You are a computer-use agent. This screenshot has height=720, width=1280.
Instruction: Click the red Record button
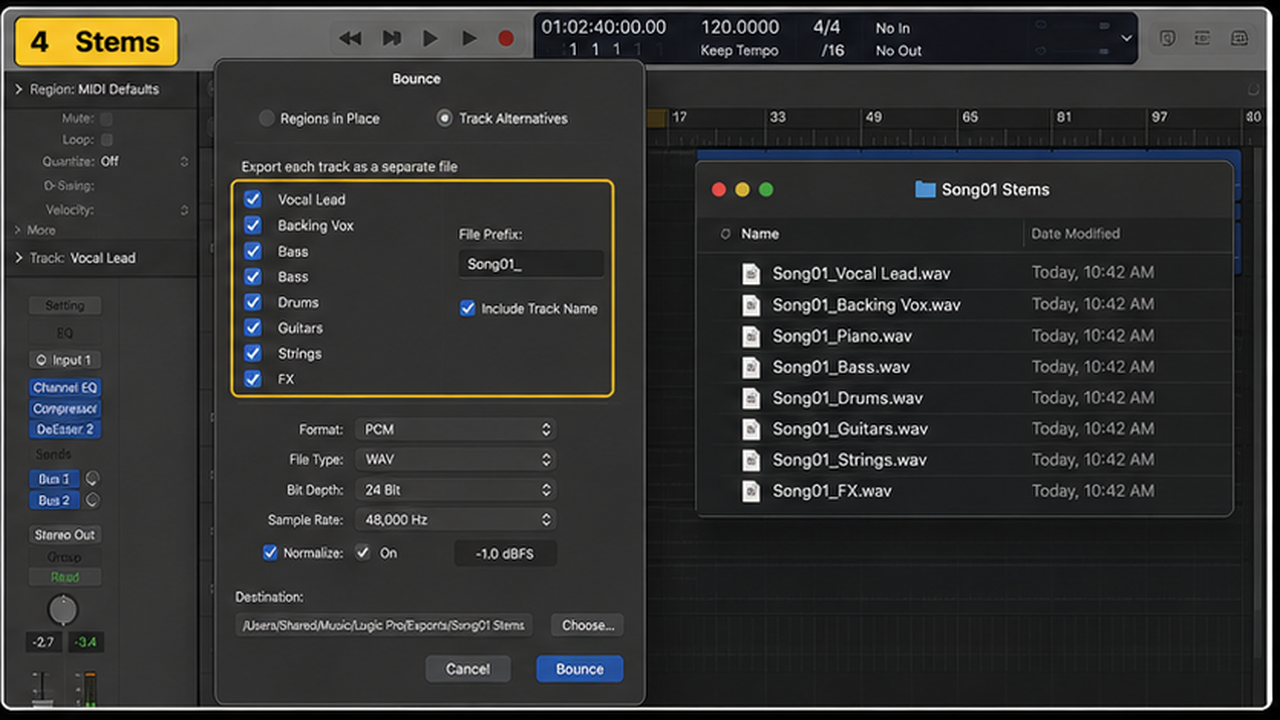[506, 39]
